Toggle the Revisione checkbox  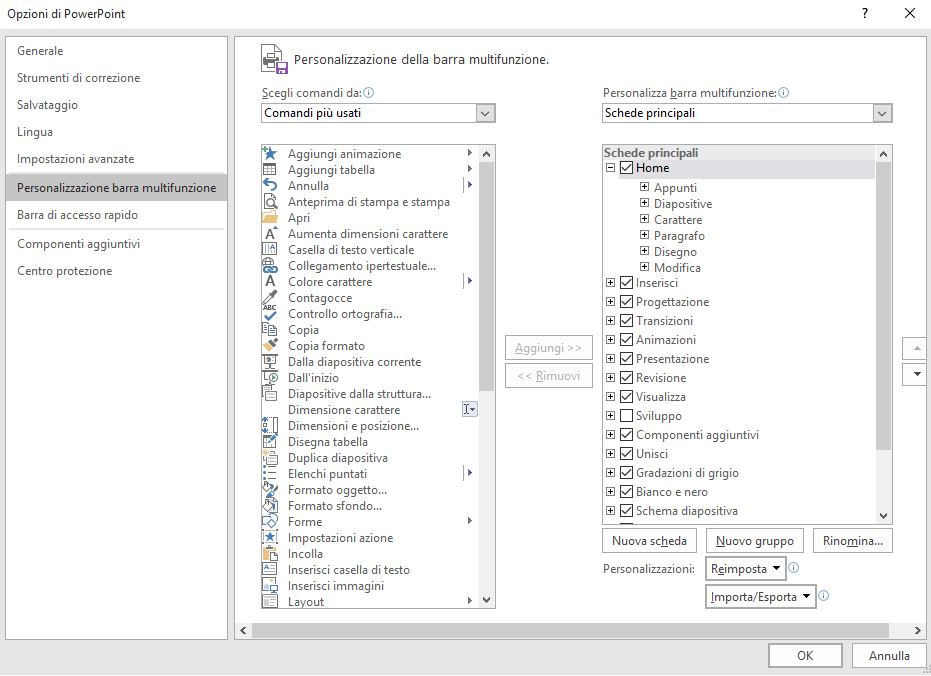[x=626, y=378]
